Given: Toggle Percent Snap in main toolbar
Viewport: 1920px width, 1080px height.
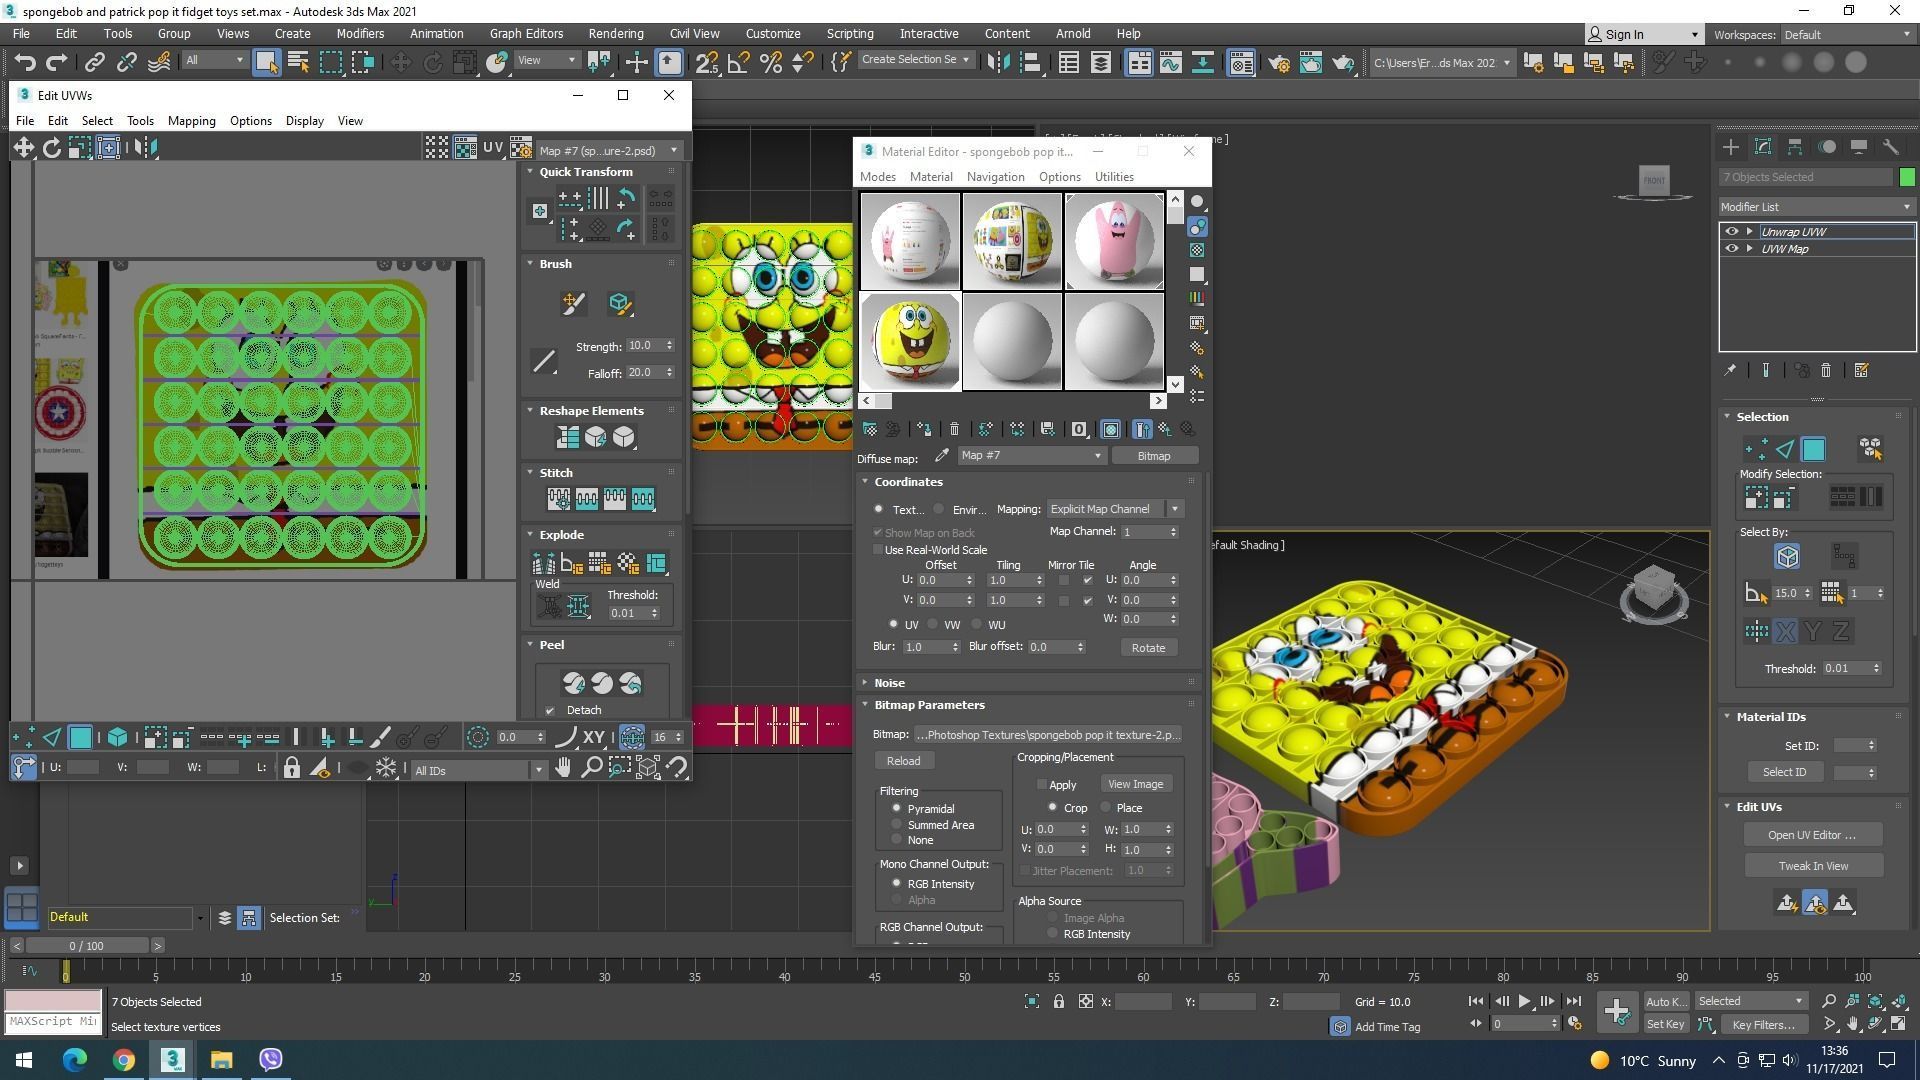Looking at the screenshot, I should click(770, 62).
